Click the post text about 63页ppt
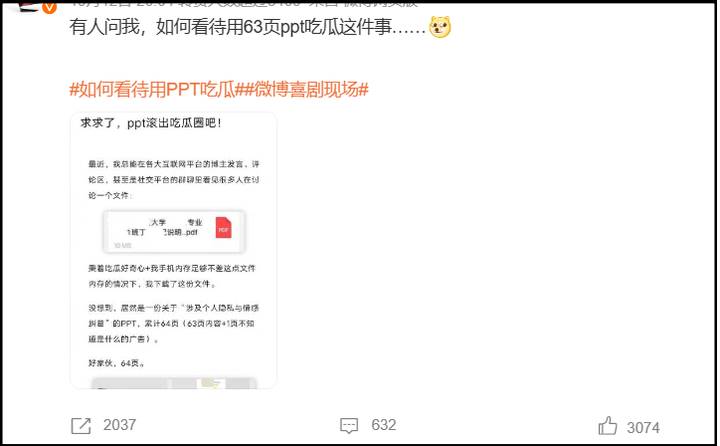 click(248, 27)
